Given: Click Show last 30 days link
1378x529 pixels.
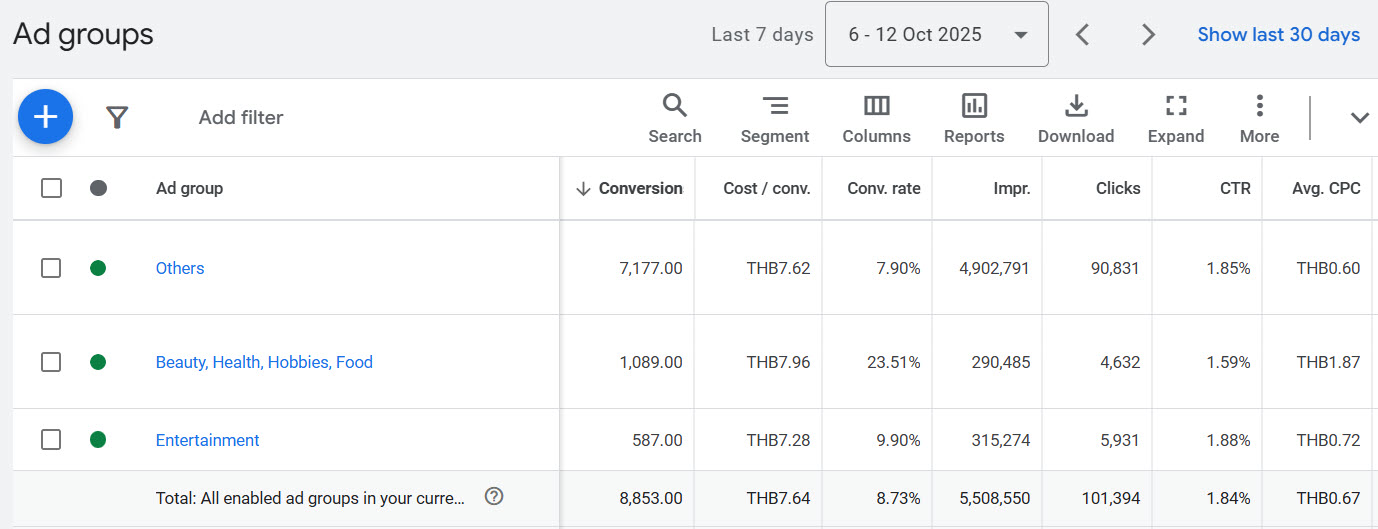Looking at the screenshot, I should pyautogui.click(x=1278, y=35).
